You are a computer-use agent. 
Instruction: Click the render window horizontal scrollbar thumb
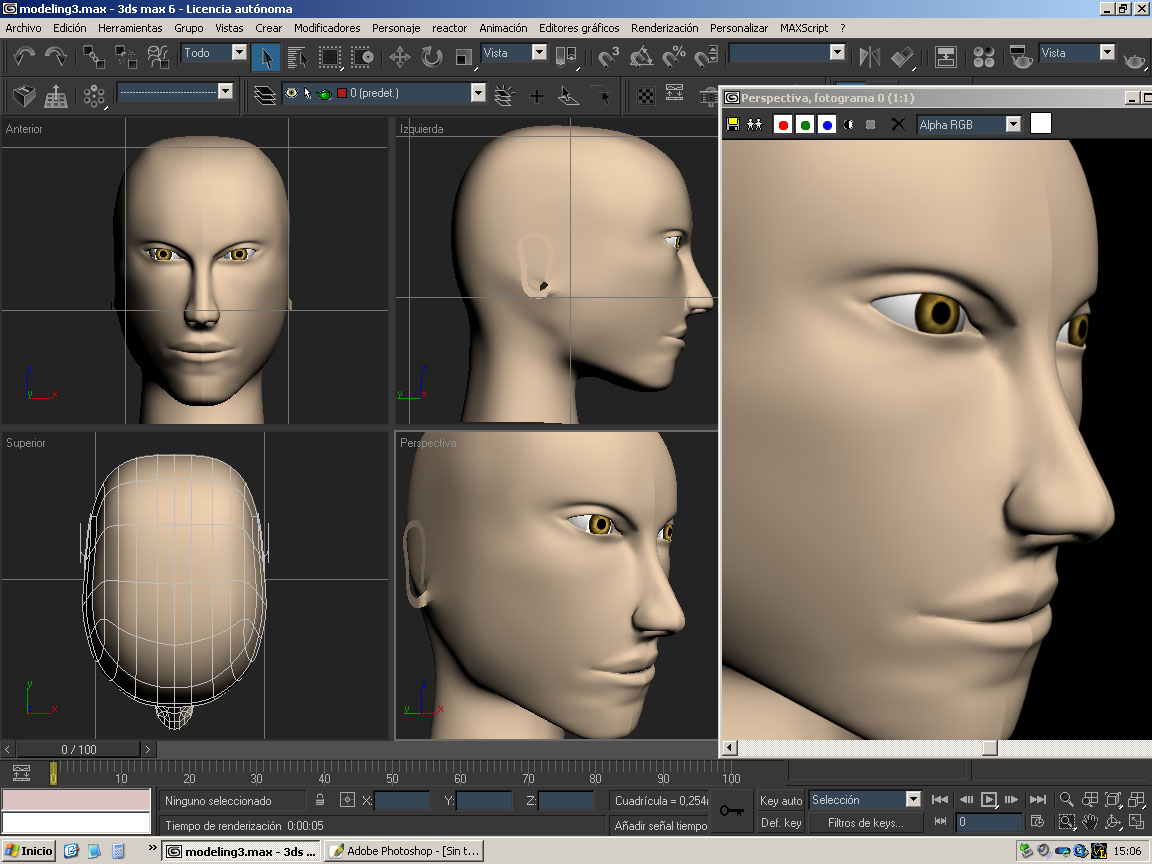[990, 748]
